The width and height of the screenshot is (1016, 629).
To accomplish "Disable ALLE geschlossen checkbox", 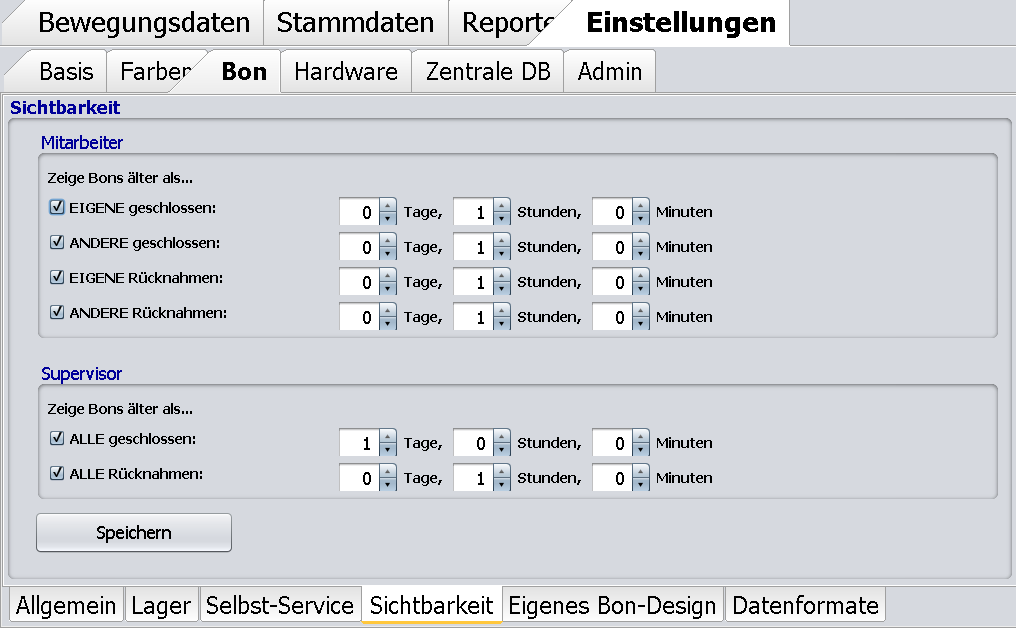I will pyautogui.click(x=57, y=438).
